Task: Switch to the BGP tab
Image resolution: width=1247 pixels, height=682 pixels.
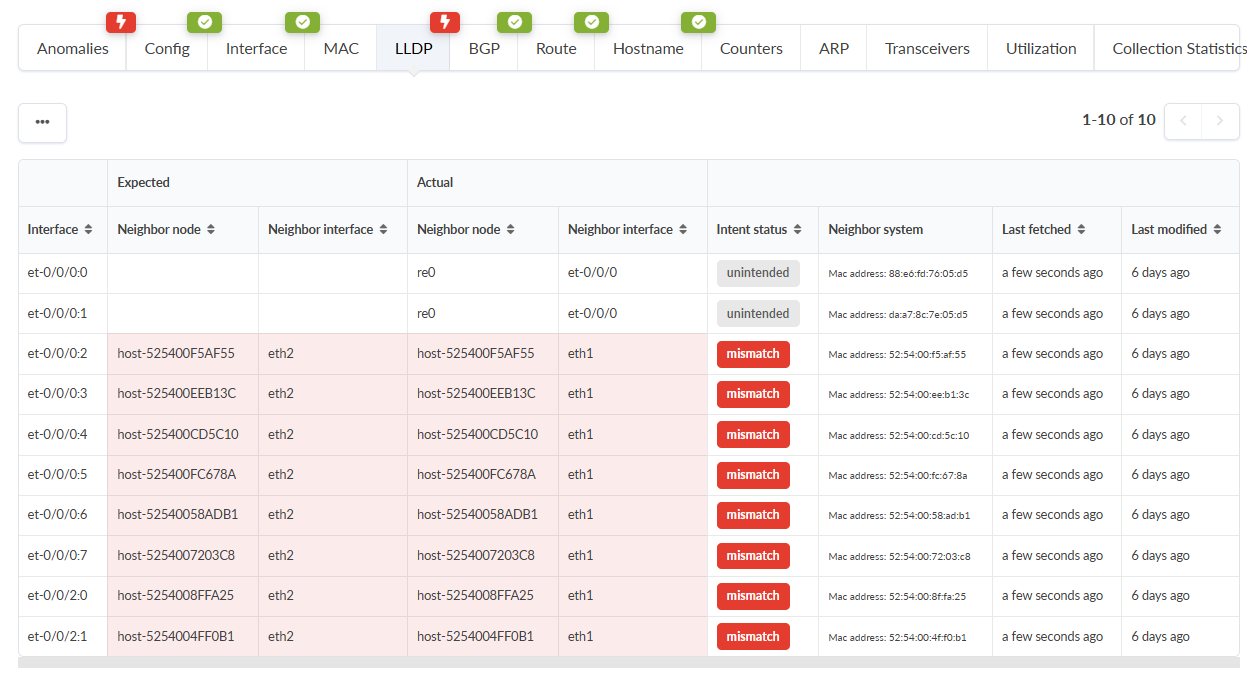Action: [484, 49]
